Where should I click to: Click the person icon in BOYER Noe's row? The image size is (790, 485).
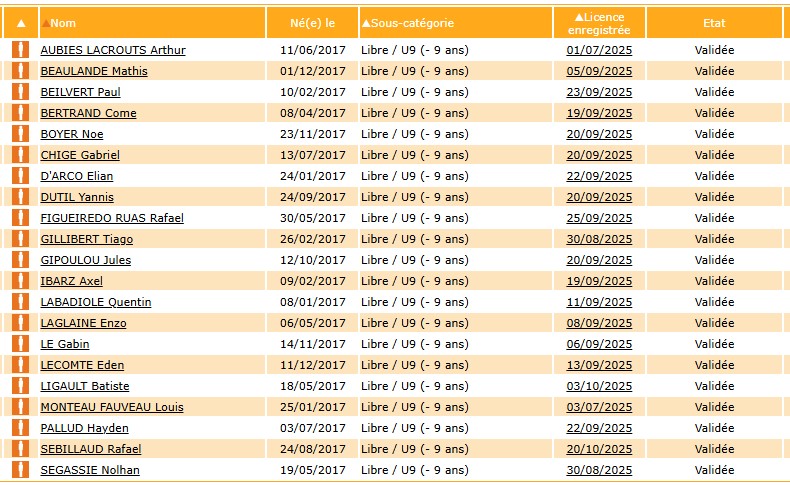click(x=19, y=134)
